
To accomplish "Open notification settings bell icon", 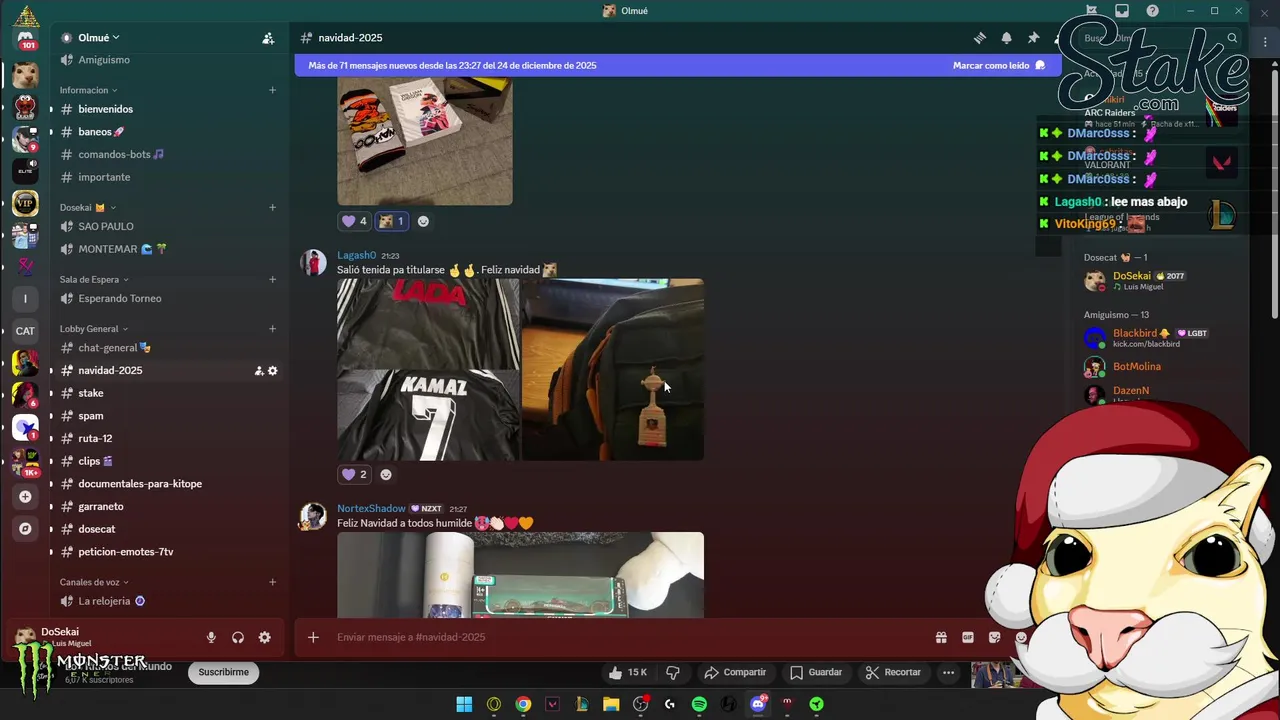I will pos(1007,38).
